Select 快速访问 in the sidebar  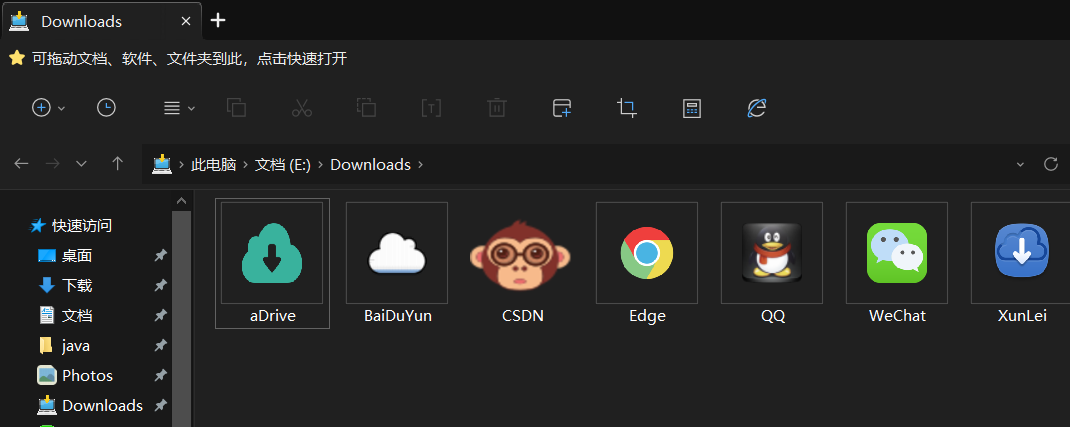click(x=82, y=225)
